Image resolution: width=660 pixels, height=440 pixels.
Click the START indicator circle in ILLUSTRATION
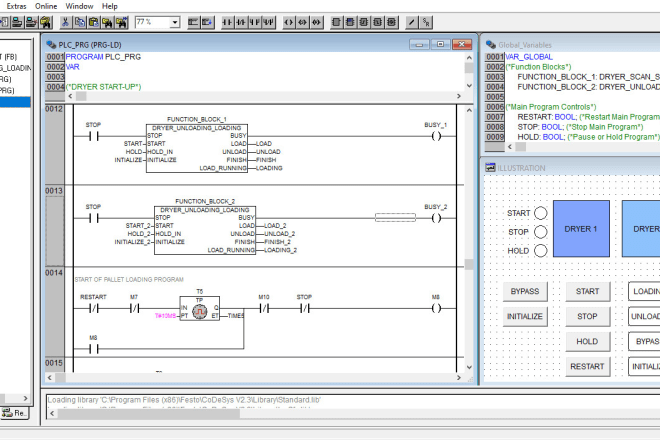tap(540, 213)
